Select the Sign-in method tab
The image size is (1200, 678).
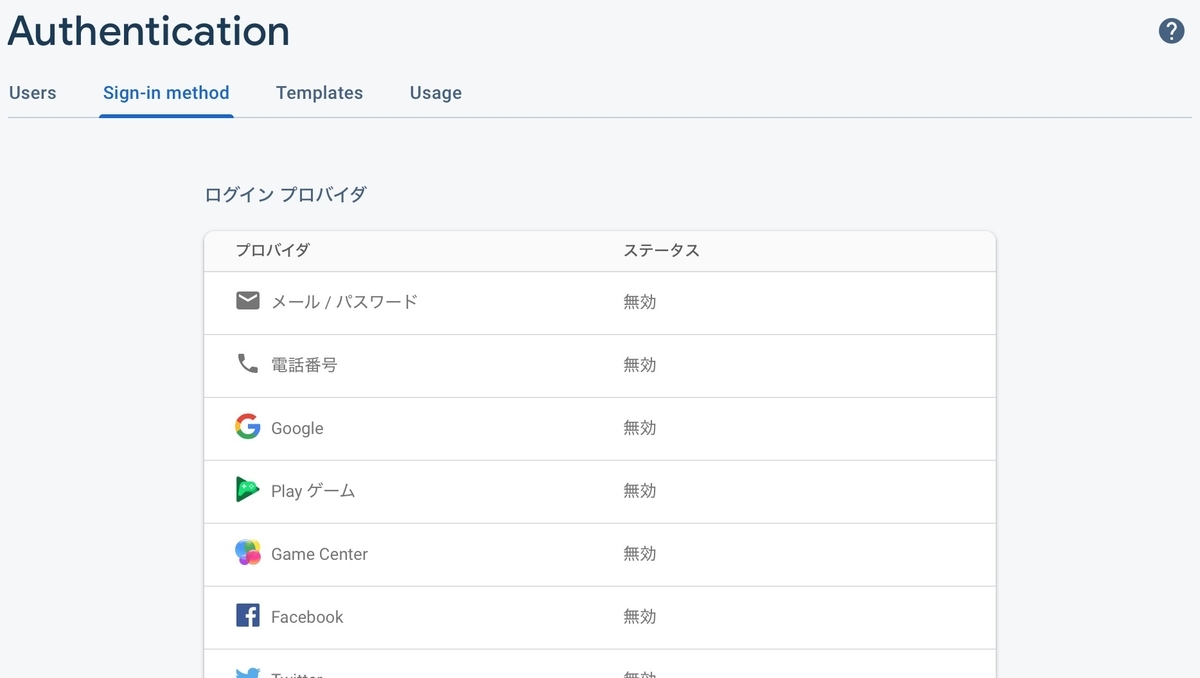pyautogui.click(x=166, y=93)
